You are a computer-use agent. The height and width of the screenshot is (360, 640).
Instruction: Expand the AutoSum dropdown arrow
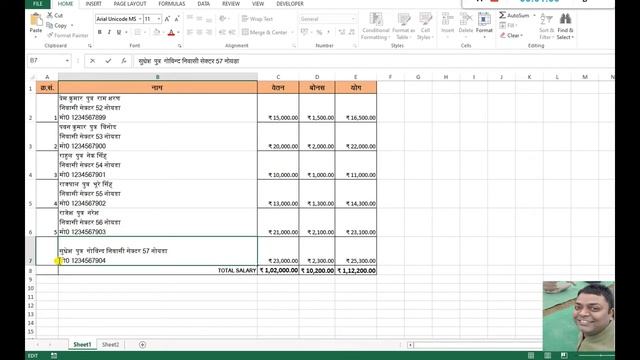point(534,15)
